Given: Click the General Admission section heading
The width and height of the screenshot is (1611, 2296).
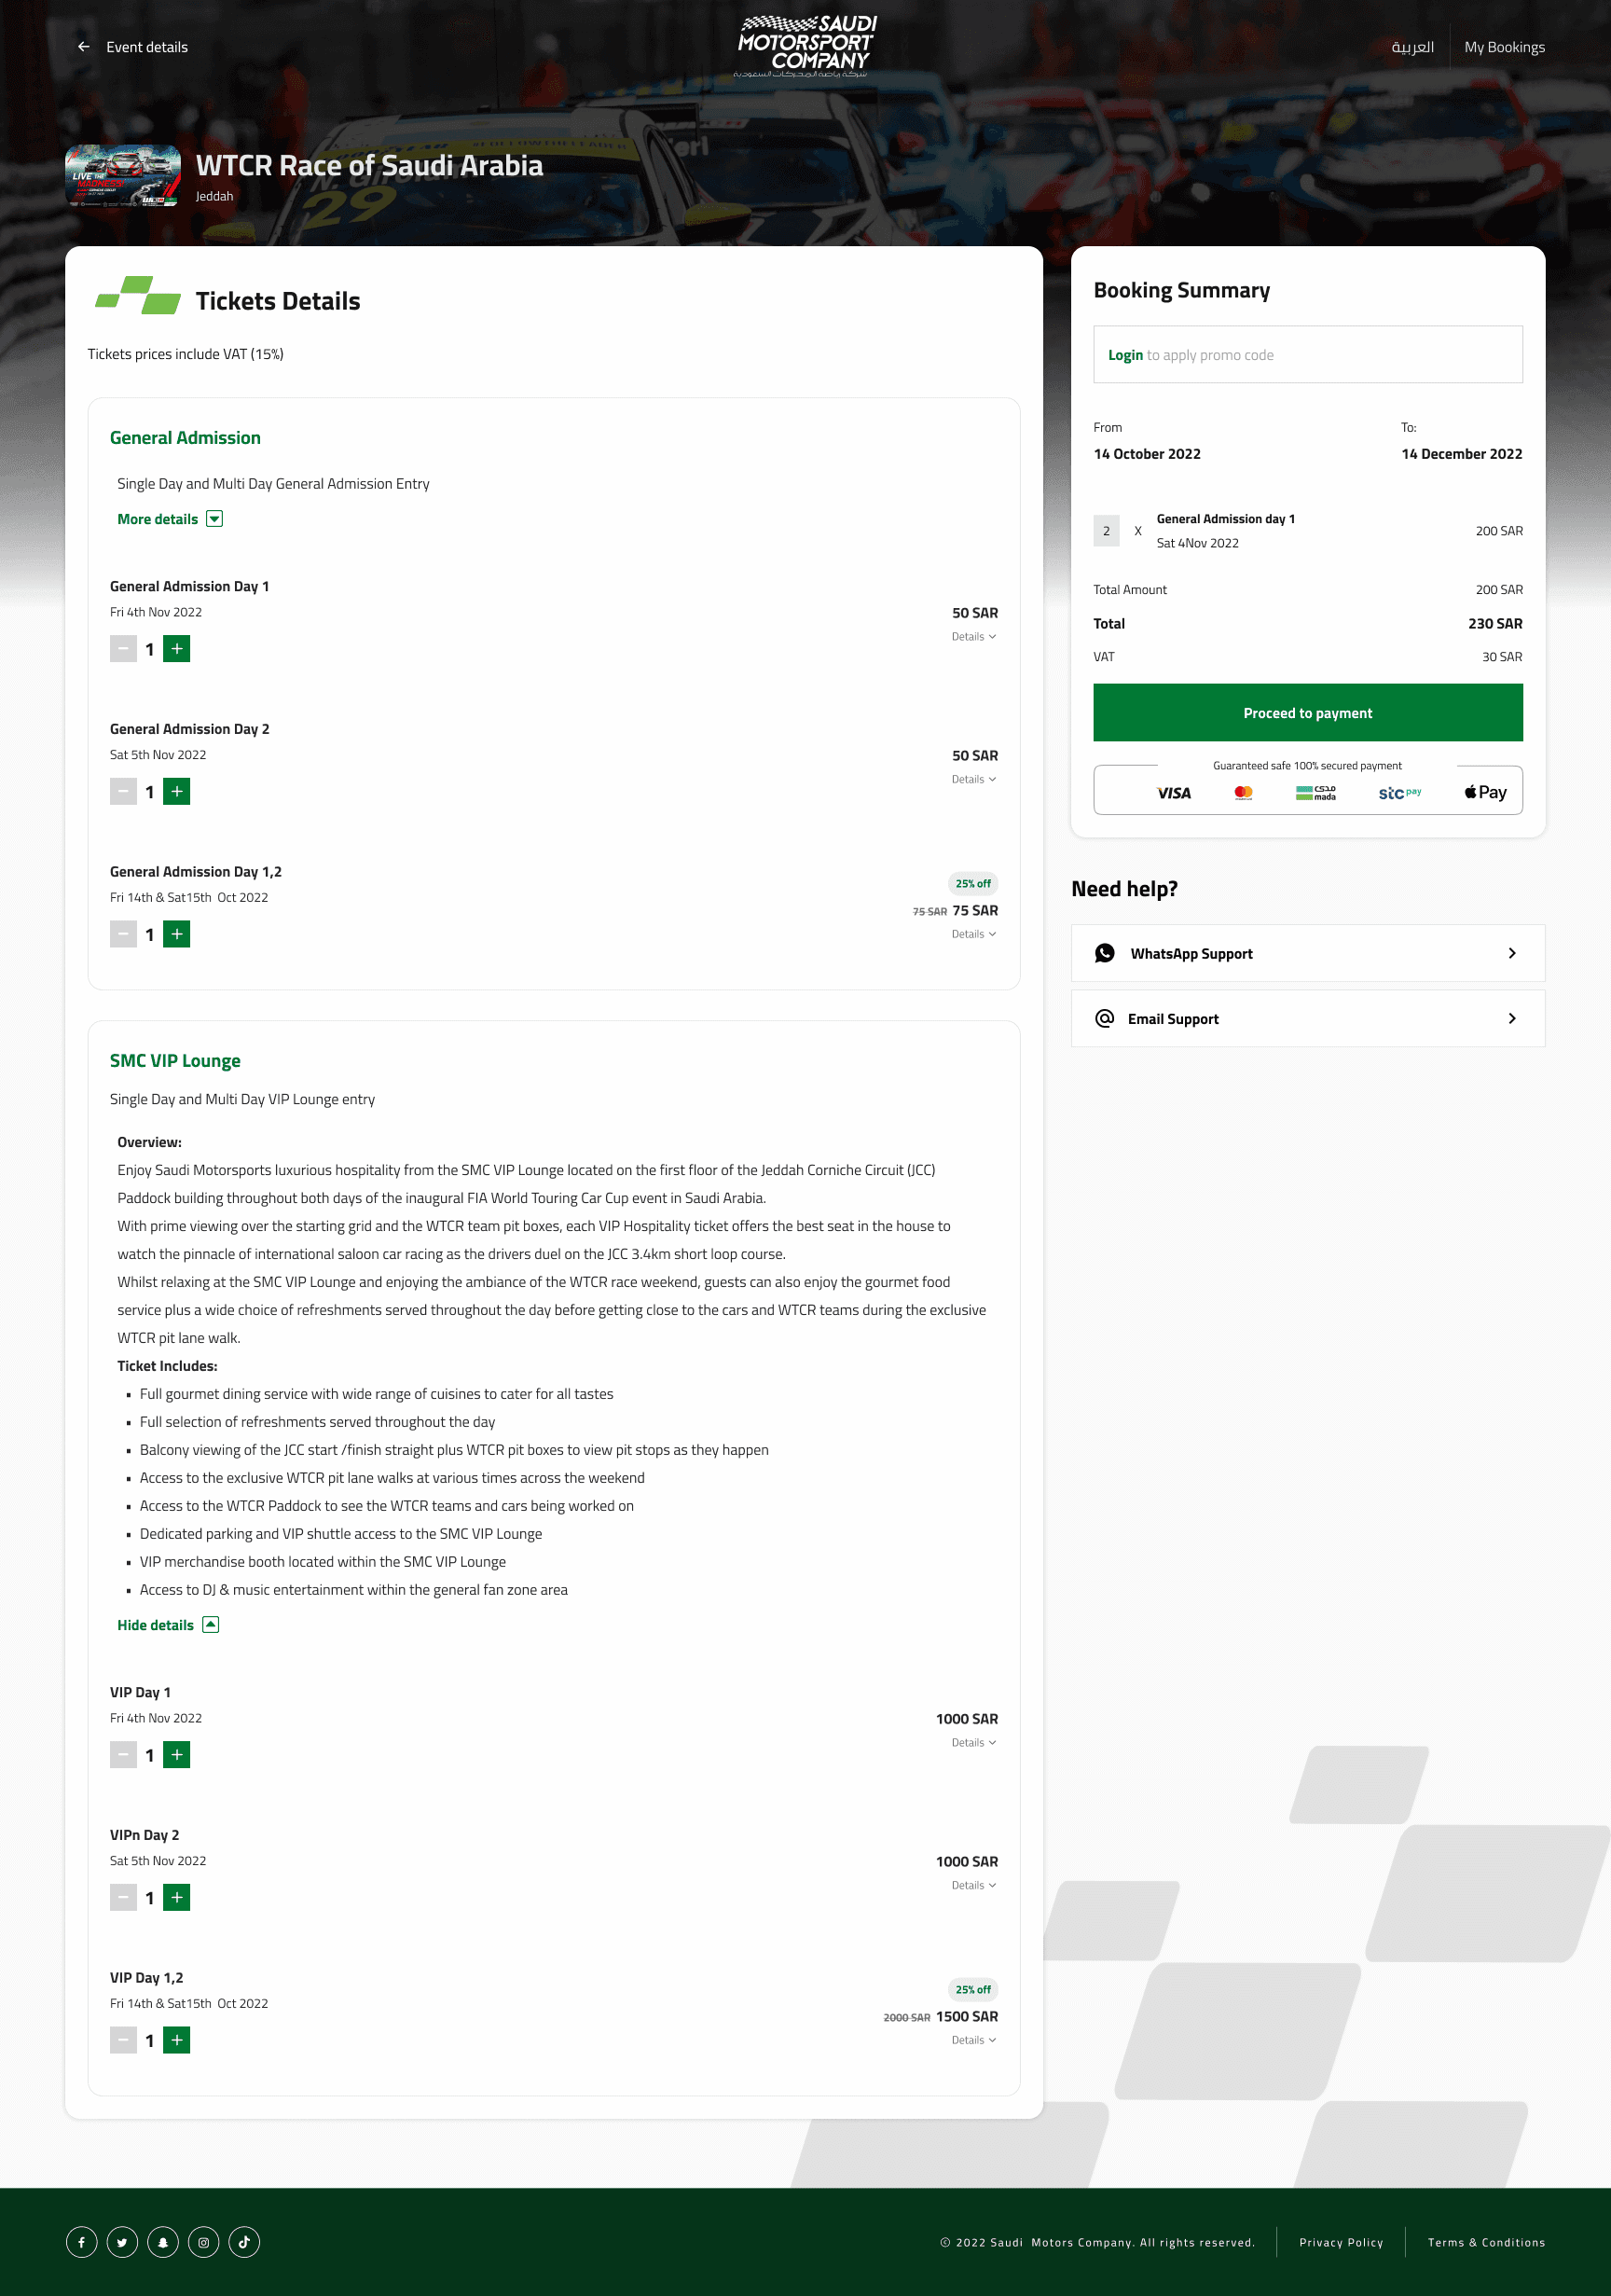Looking at the screenshot, I should 185,438.
